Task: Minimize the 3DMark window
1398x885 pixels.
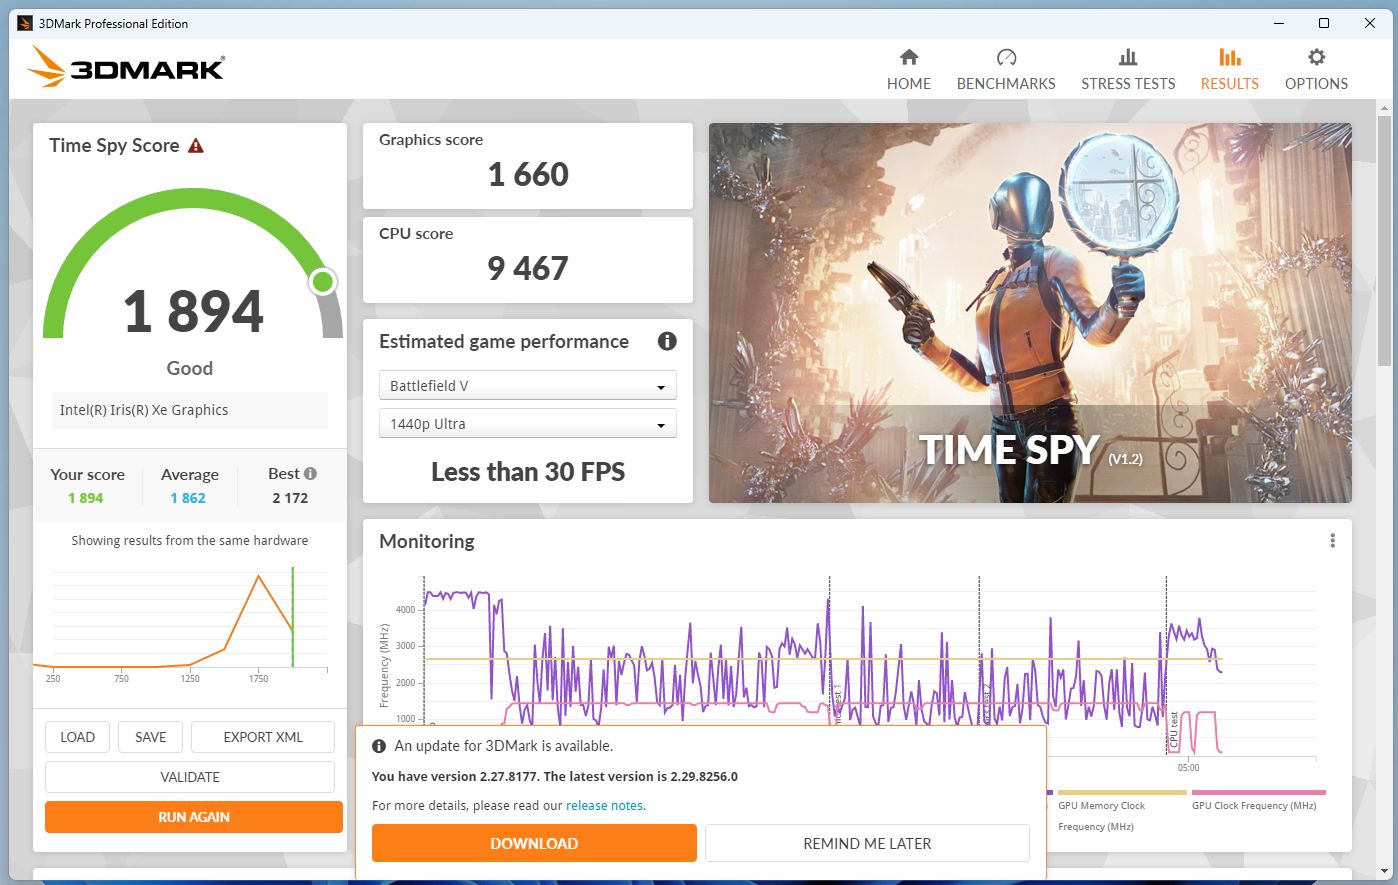Action: click(x=1279, y=23)
